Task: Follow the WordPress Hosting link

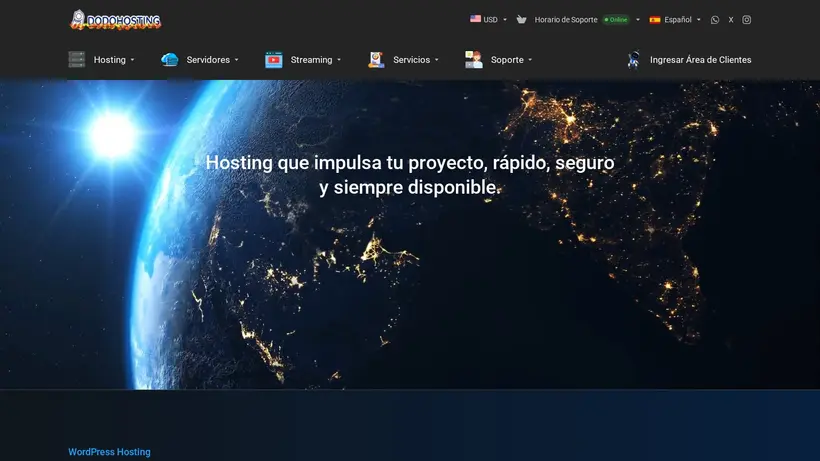Action: coord(109,452)
